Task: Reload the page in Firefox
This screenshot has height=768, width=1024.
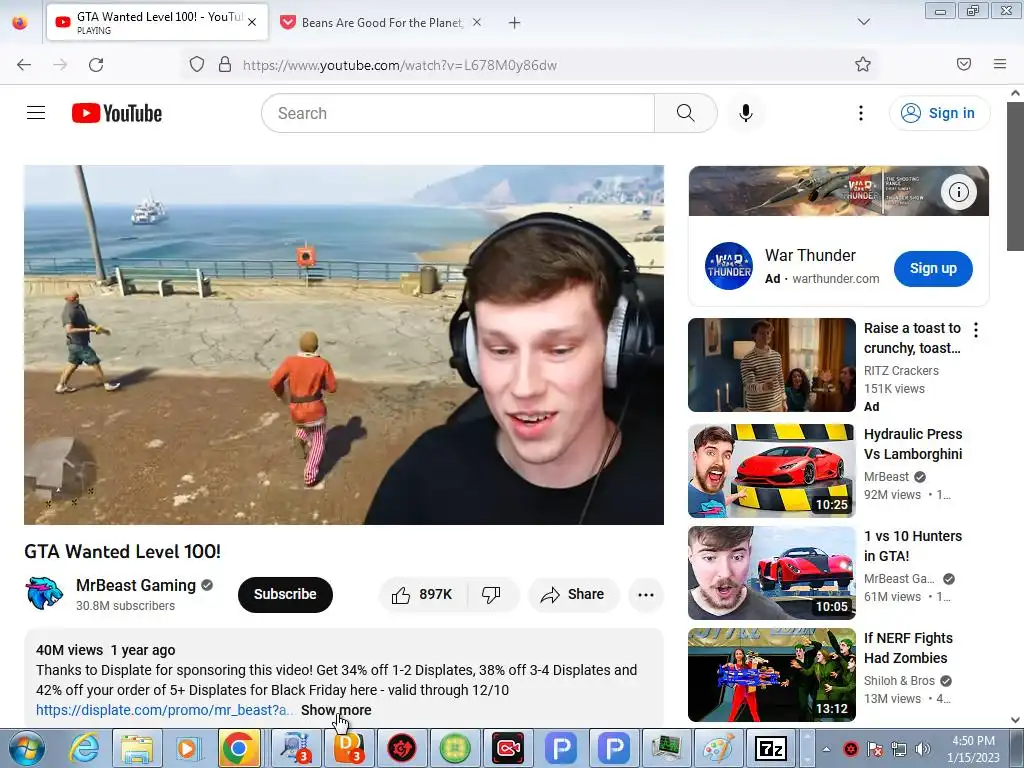Action: point(96,65)
